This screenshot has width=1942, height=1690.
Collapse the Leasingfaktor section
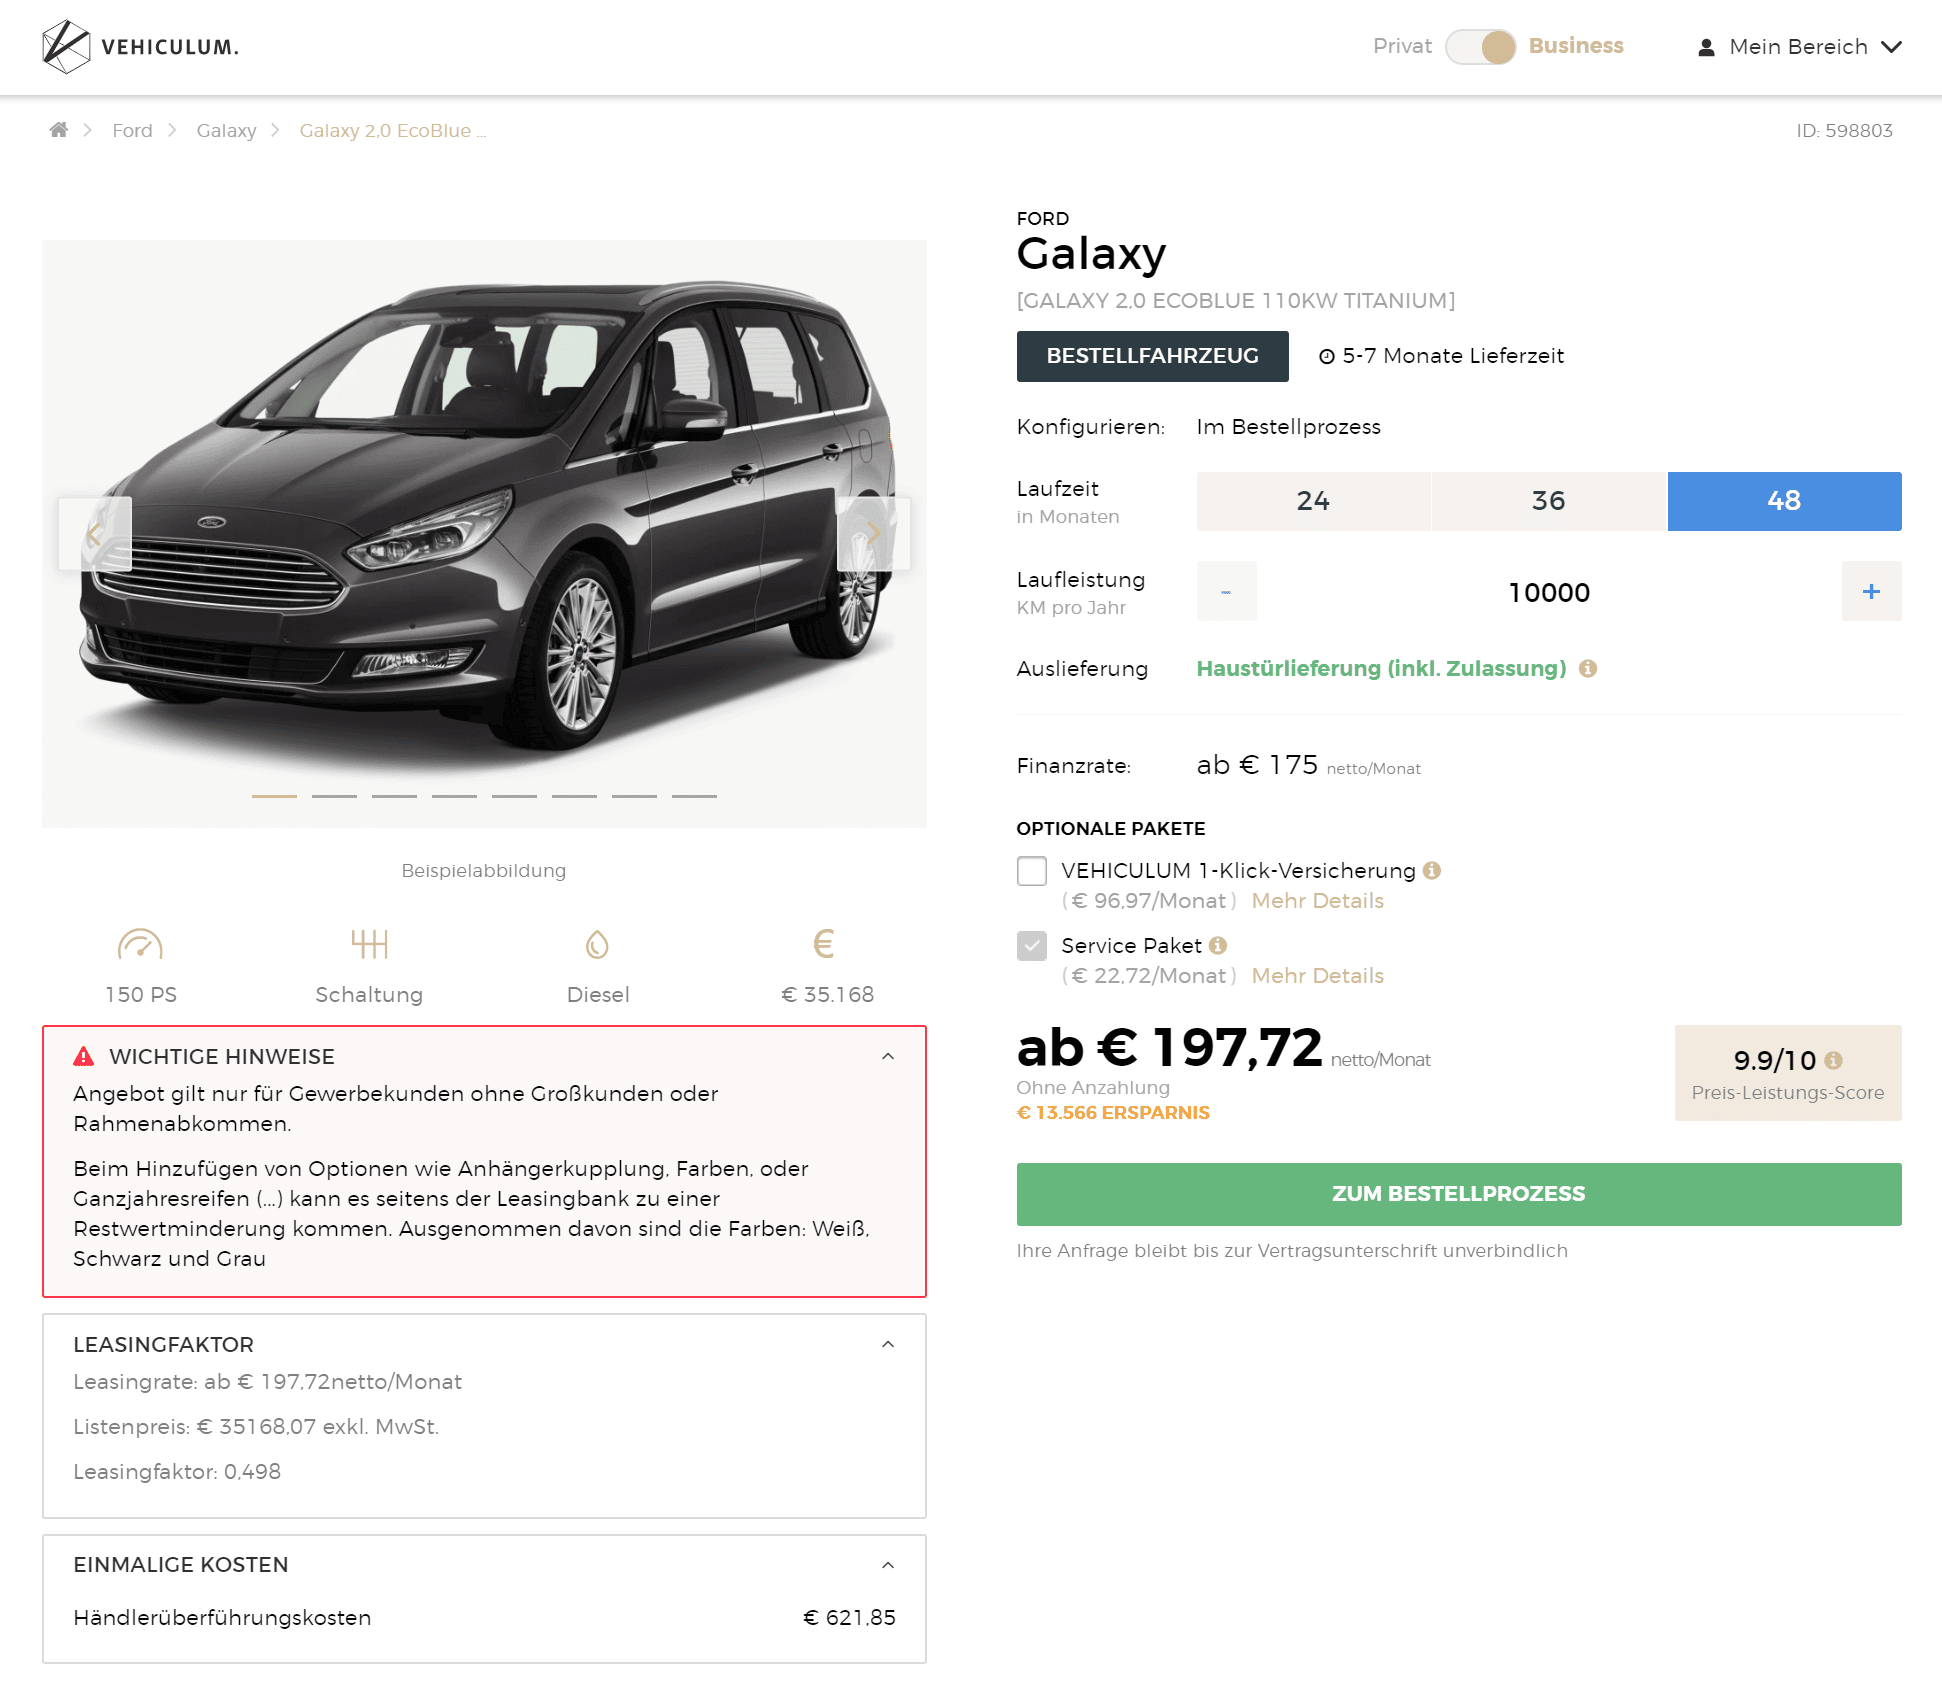tap(888, 1345)
